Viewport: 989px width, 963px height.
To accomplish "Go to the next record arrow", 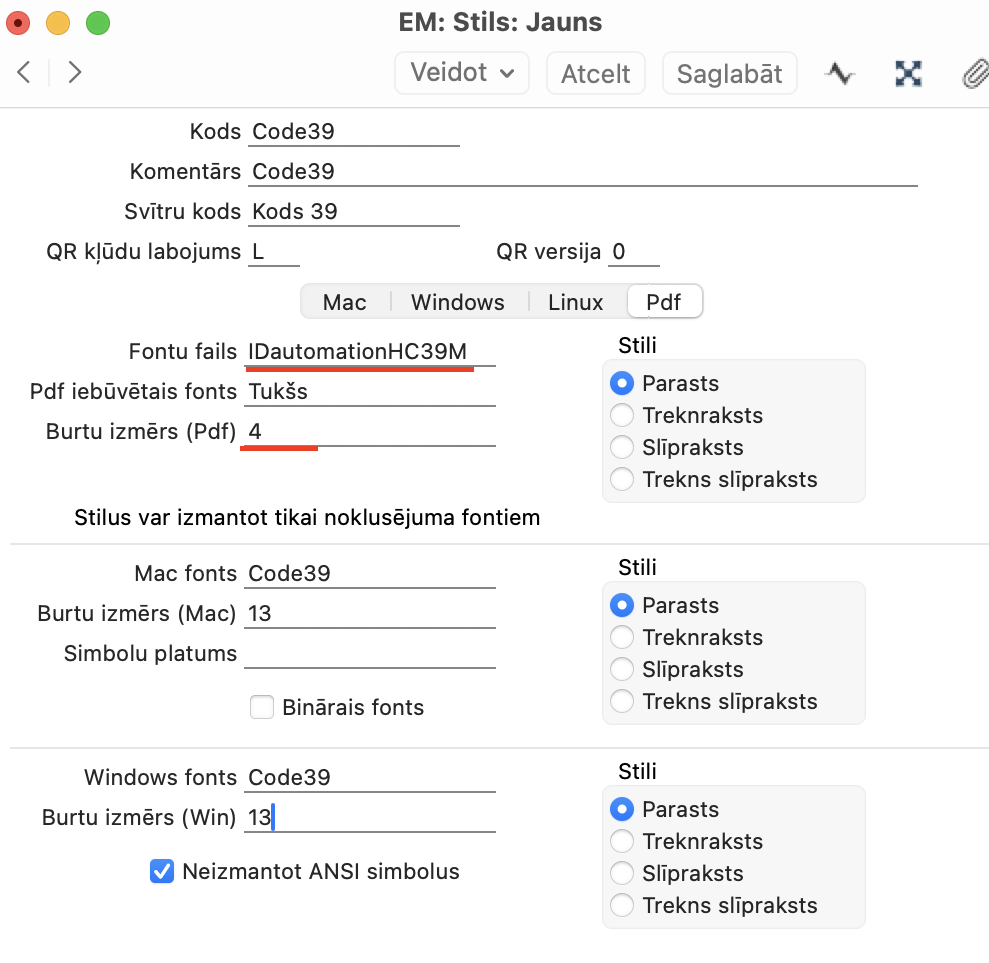I will tap(74, 73).
